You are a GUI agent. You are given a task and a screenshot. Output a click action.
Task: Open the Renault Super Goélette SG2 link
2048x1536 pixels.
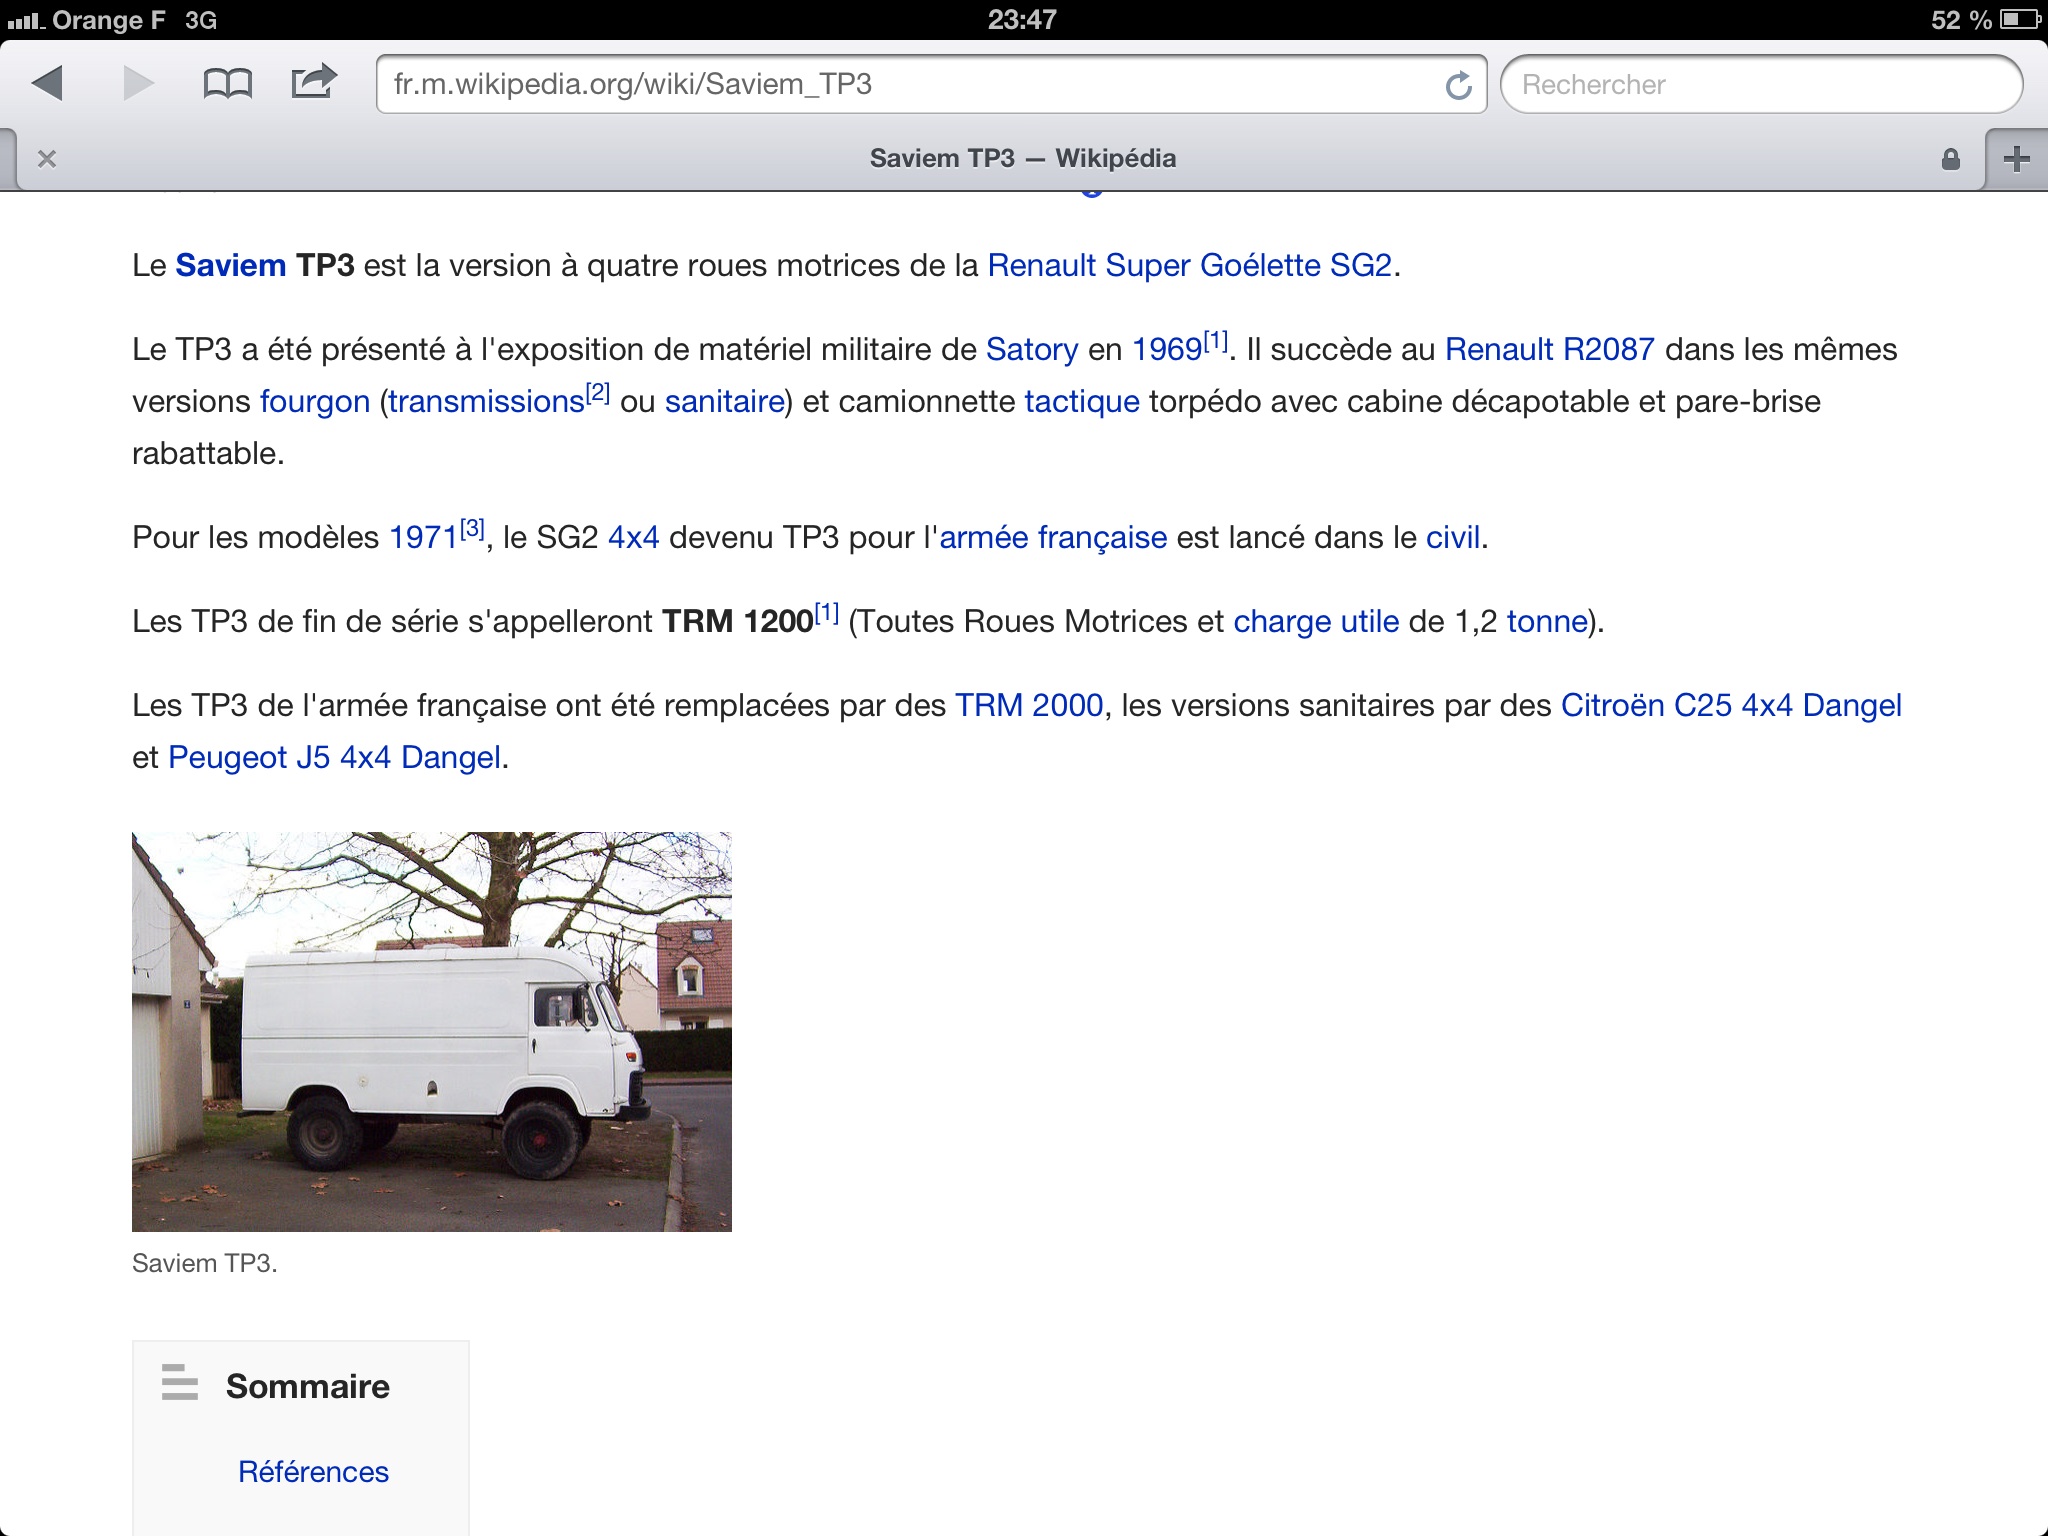coord(1189,265)
